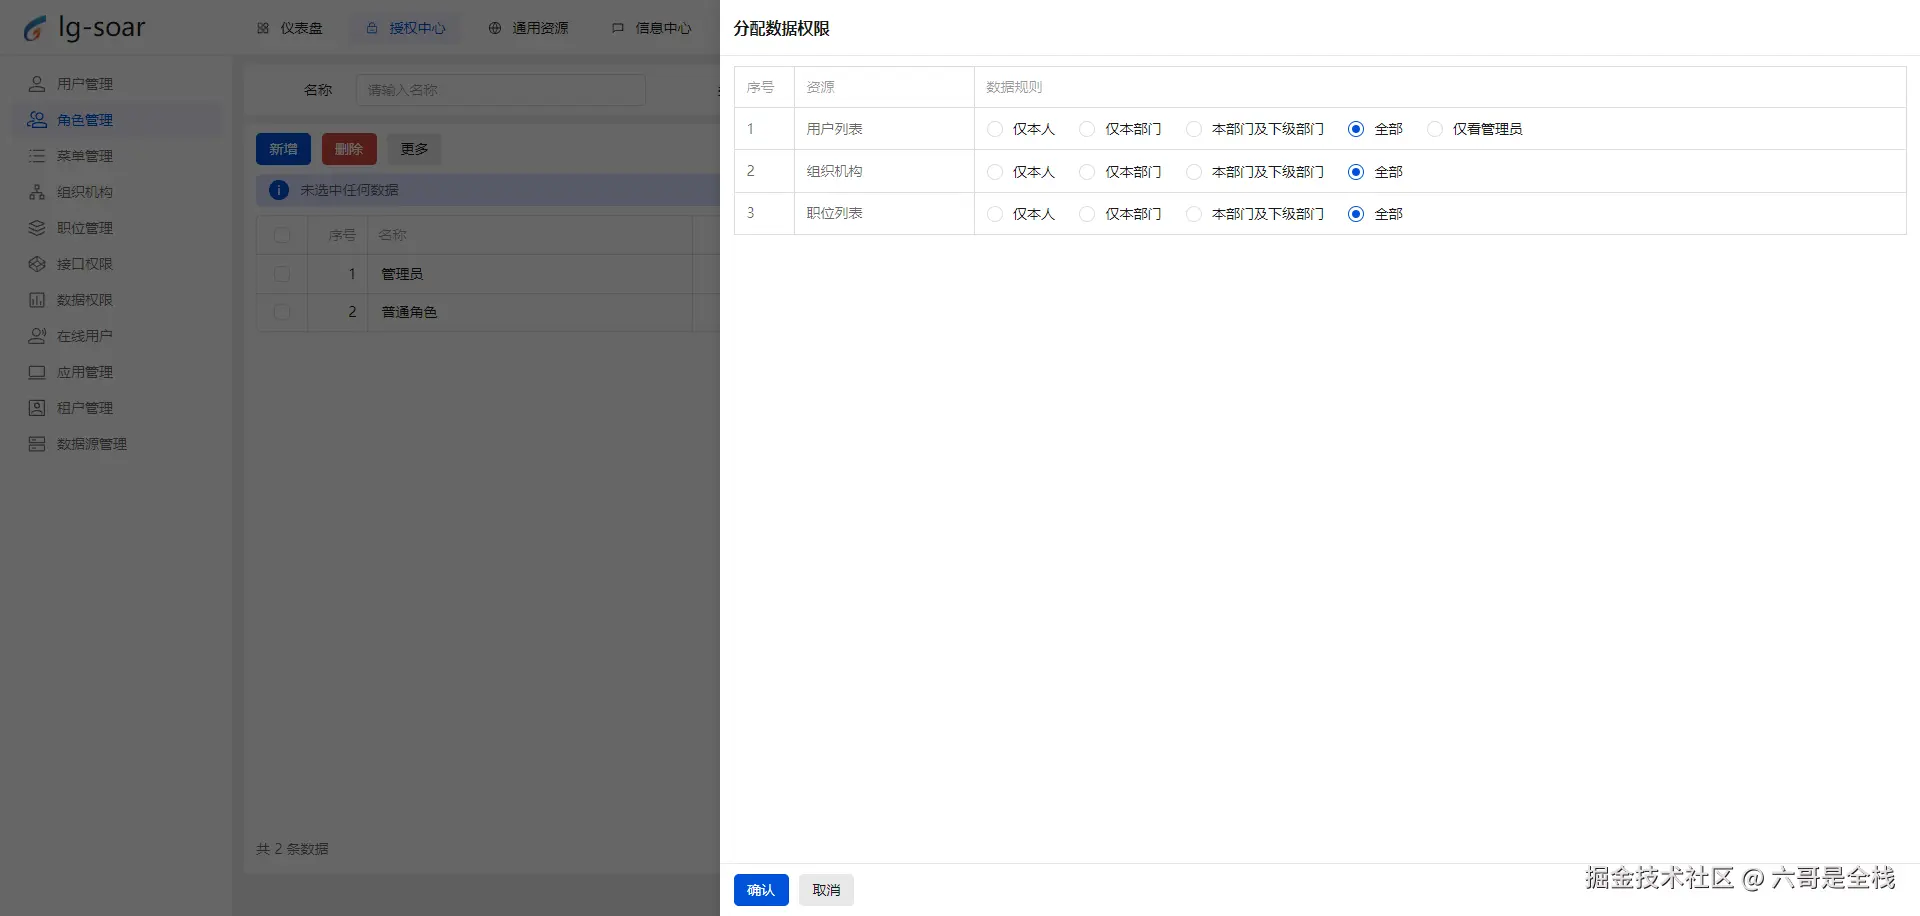
Task: Open the 仪表盘 top menu
Action: [x=290, y=28]
